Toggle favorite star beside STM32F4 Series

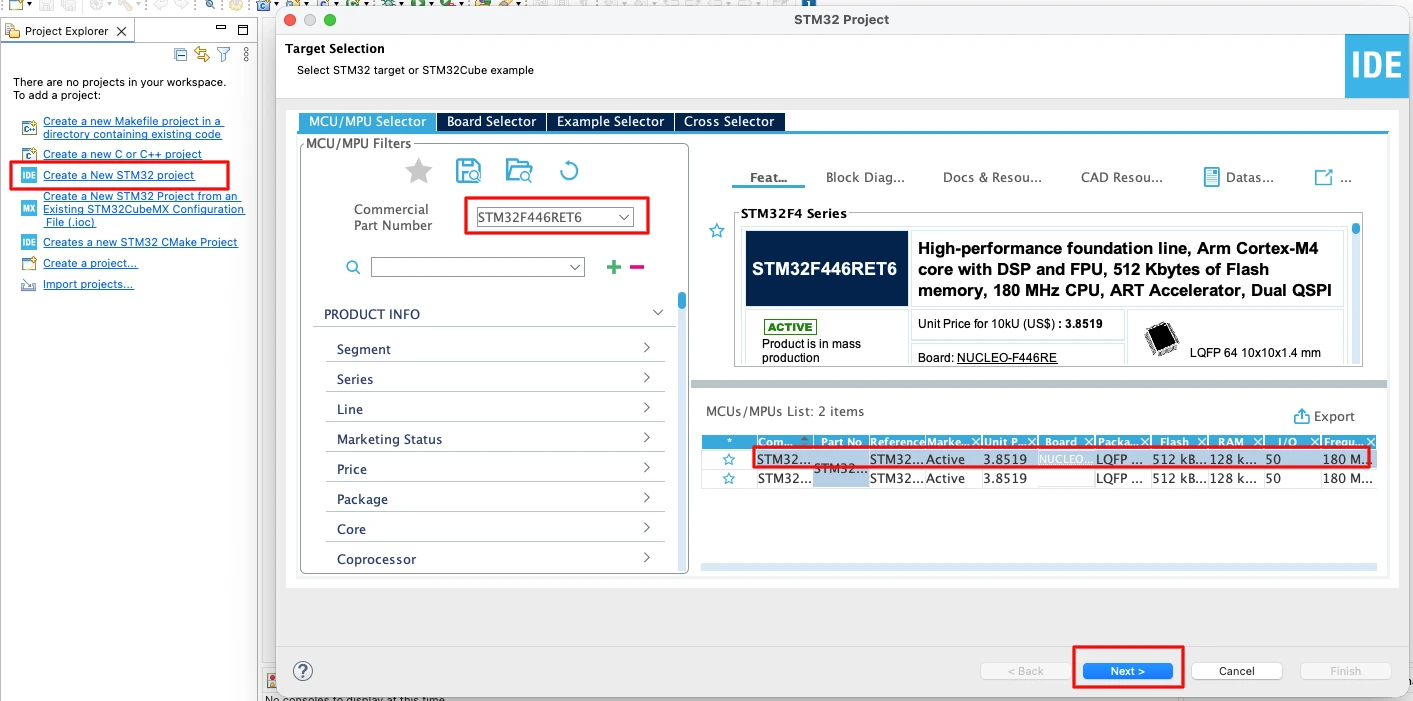(x=716, y=231)
